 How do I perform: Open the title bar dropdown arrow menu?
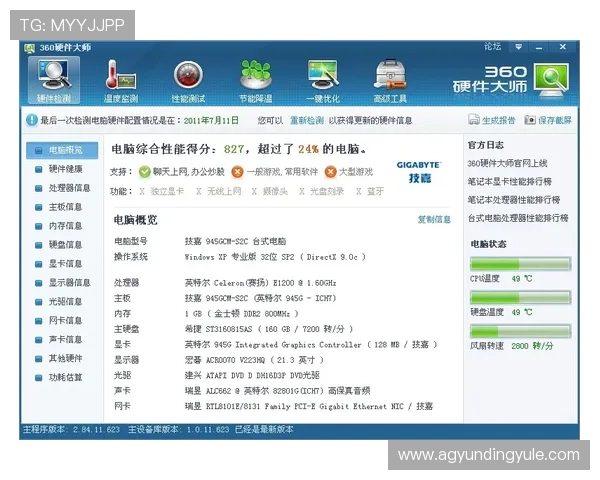(518, 47)
